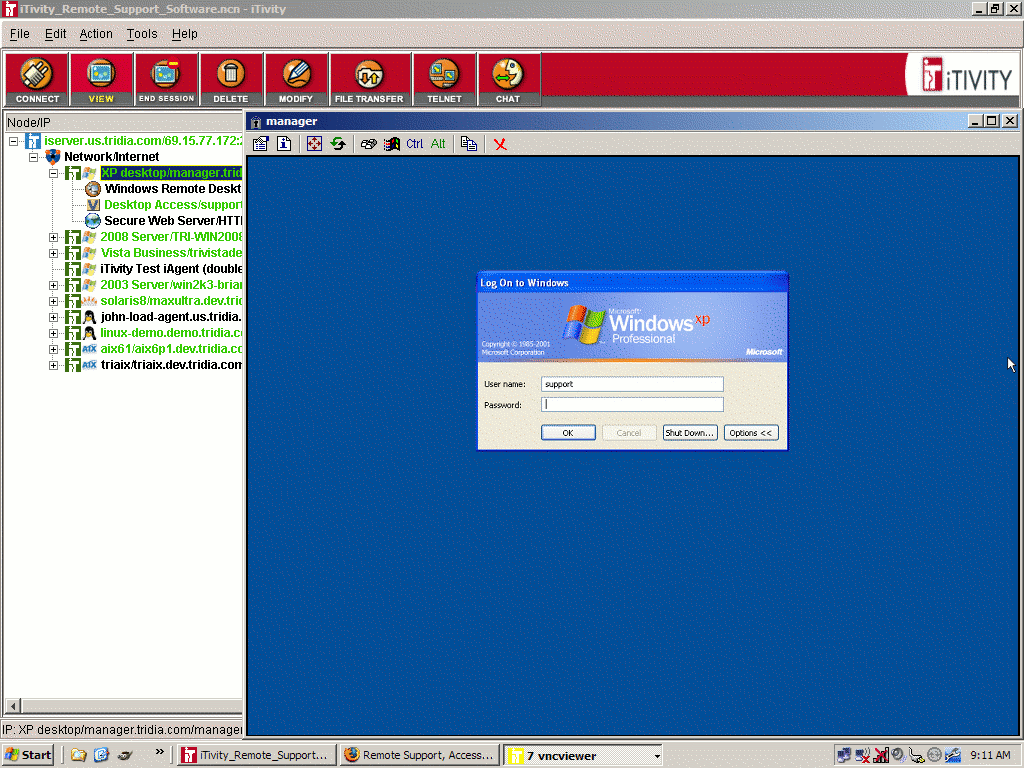Expand quick launch overflow chevron
Screen dimensions: 1024x768
coord(159,753)
